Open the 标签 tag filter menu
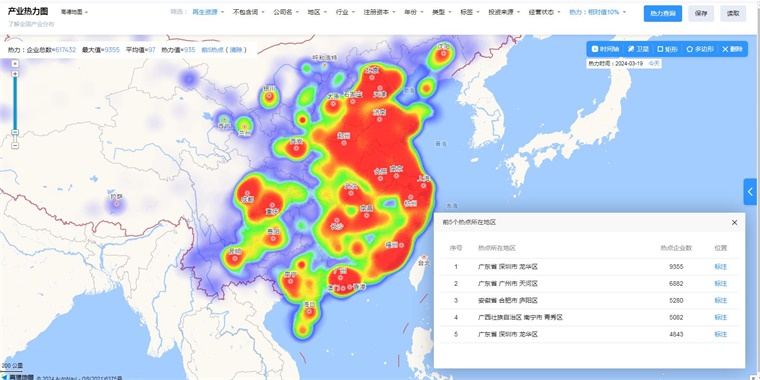The width and height of the screenshot is (760, 380). tap(470, 12)
